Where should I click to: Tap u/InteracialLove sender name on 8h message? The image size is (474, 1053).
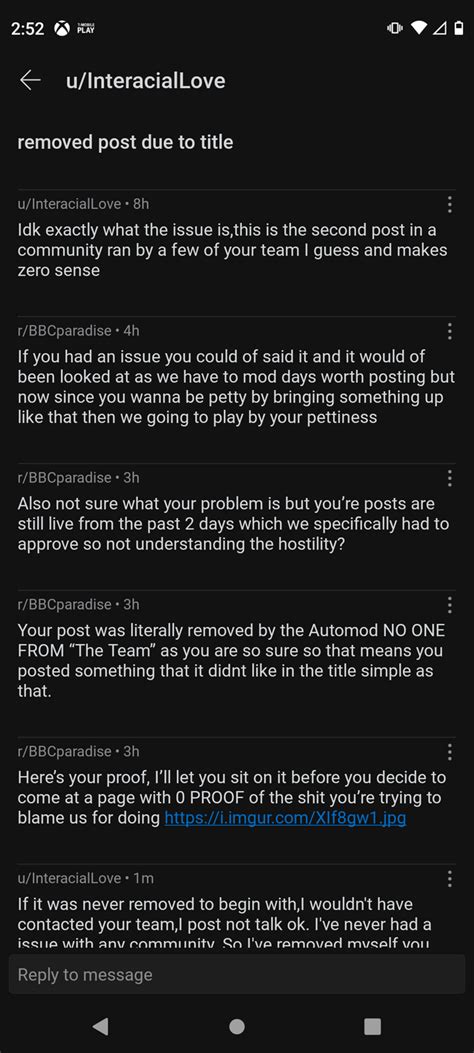69,203
